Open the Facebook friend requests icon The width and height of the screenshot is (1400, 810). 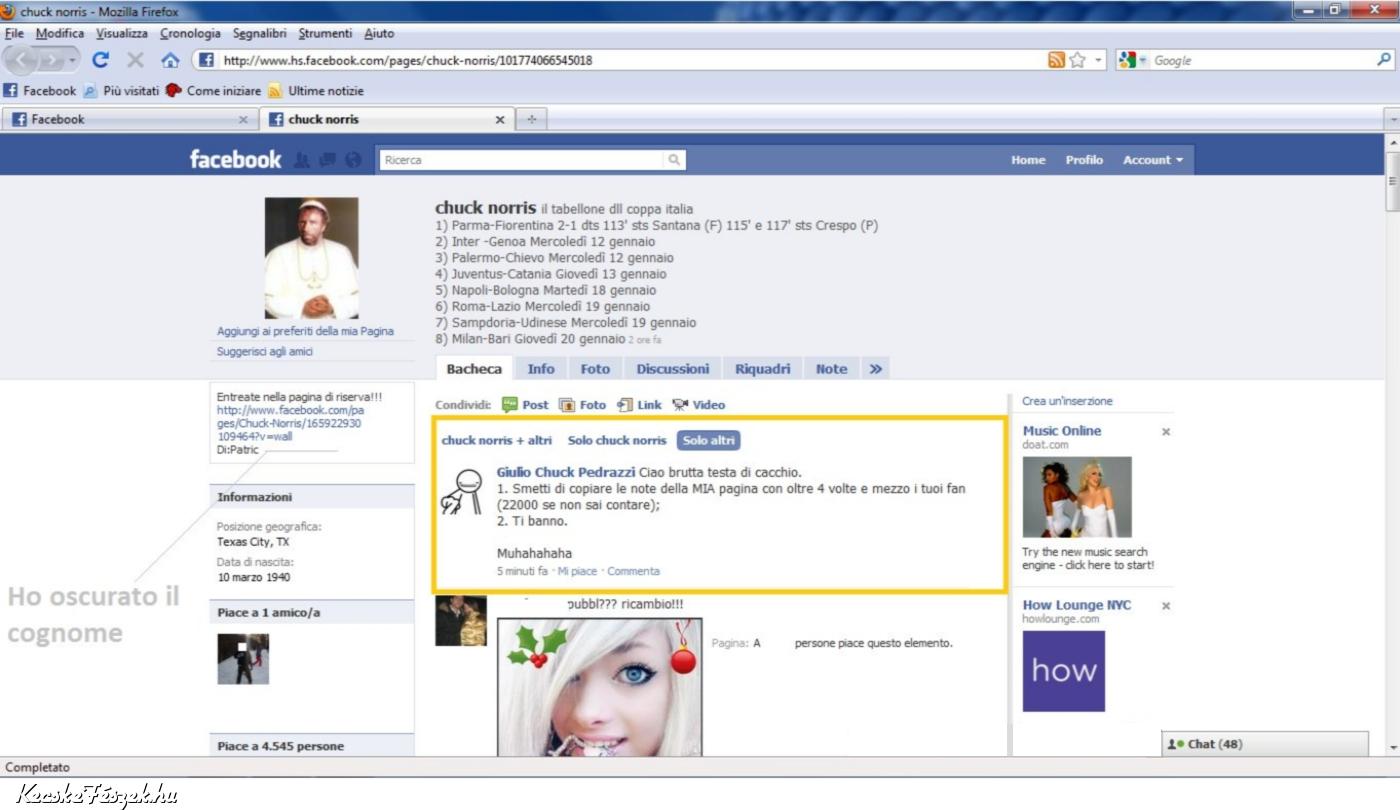(x=302, y=160)
